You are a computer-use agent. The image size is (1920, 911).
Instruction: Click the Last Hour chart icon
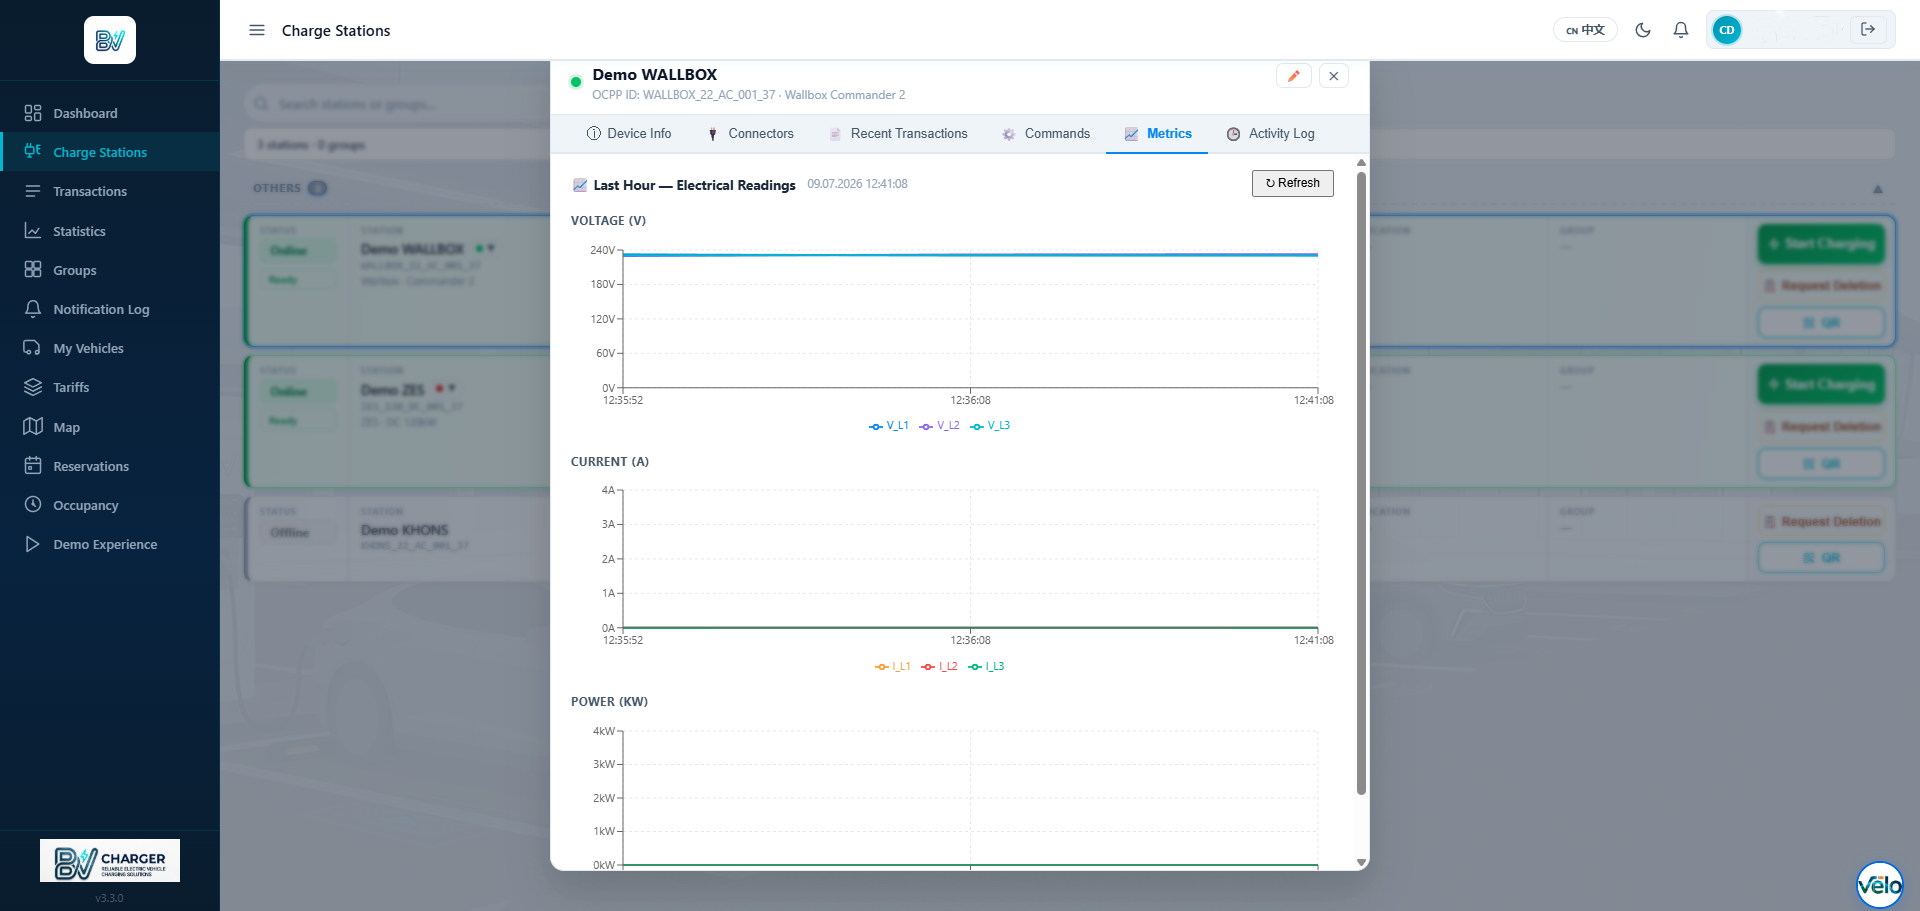tap(580, 185)
